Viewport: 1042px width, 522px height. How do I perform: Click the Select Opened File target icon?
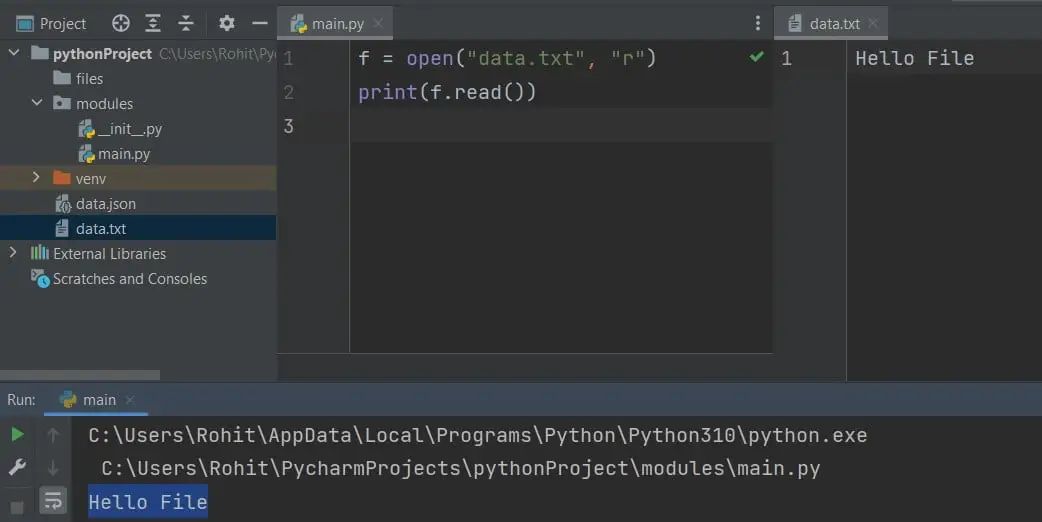point(120,24)
